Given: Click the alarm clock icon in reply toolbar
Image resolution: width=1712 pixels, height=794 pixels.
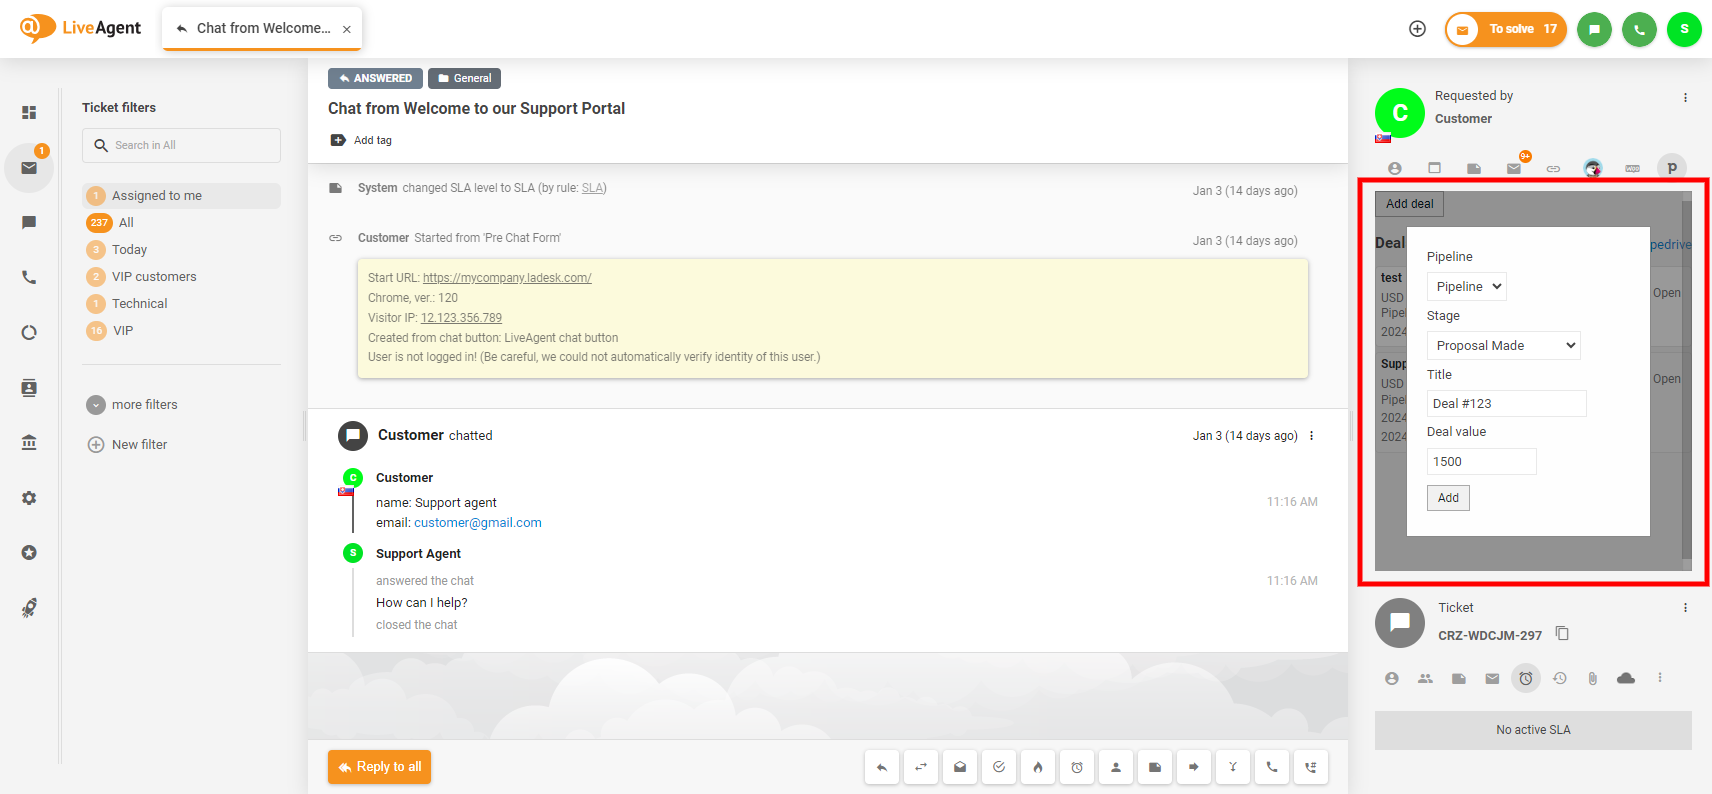Looking at the screenshot, I should 1077,767.
